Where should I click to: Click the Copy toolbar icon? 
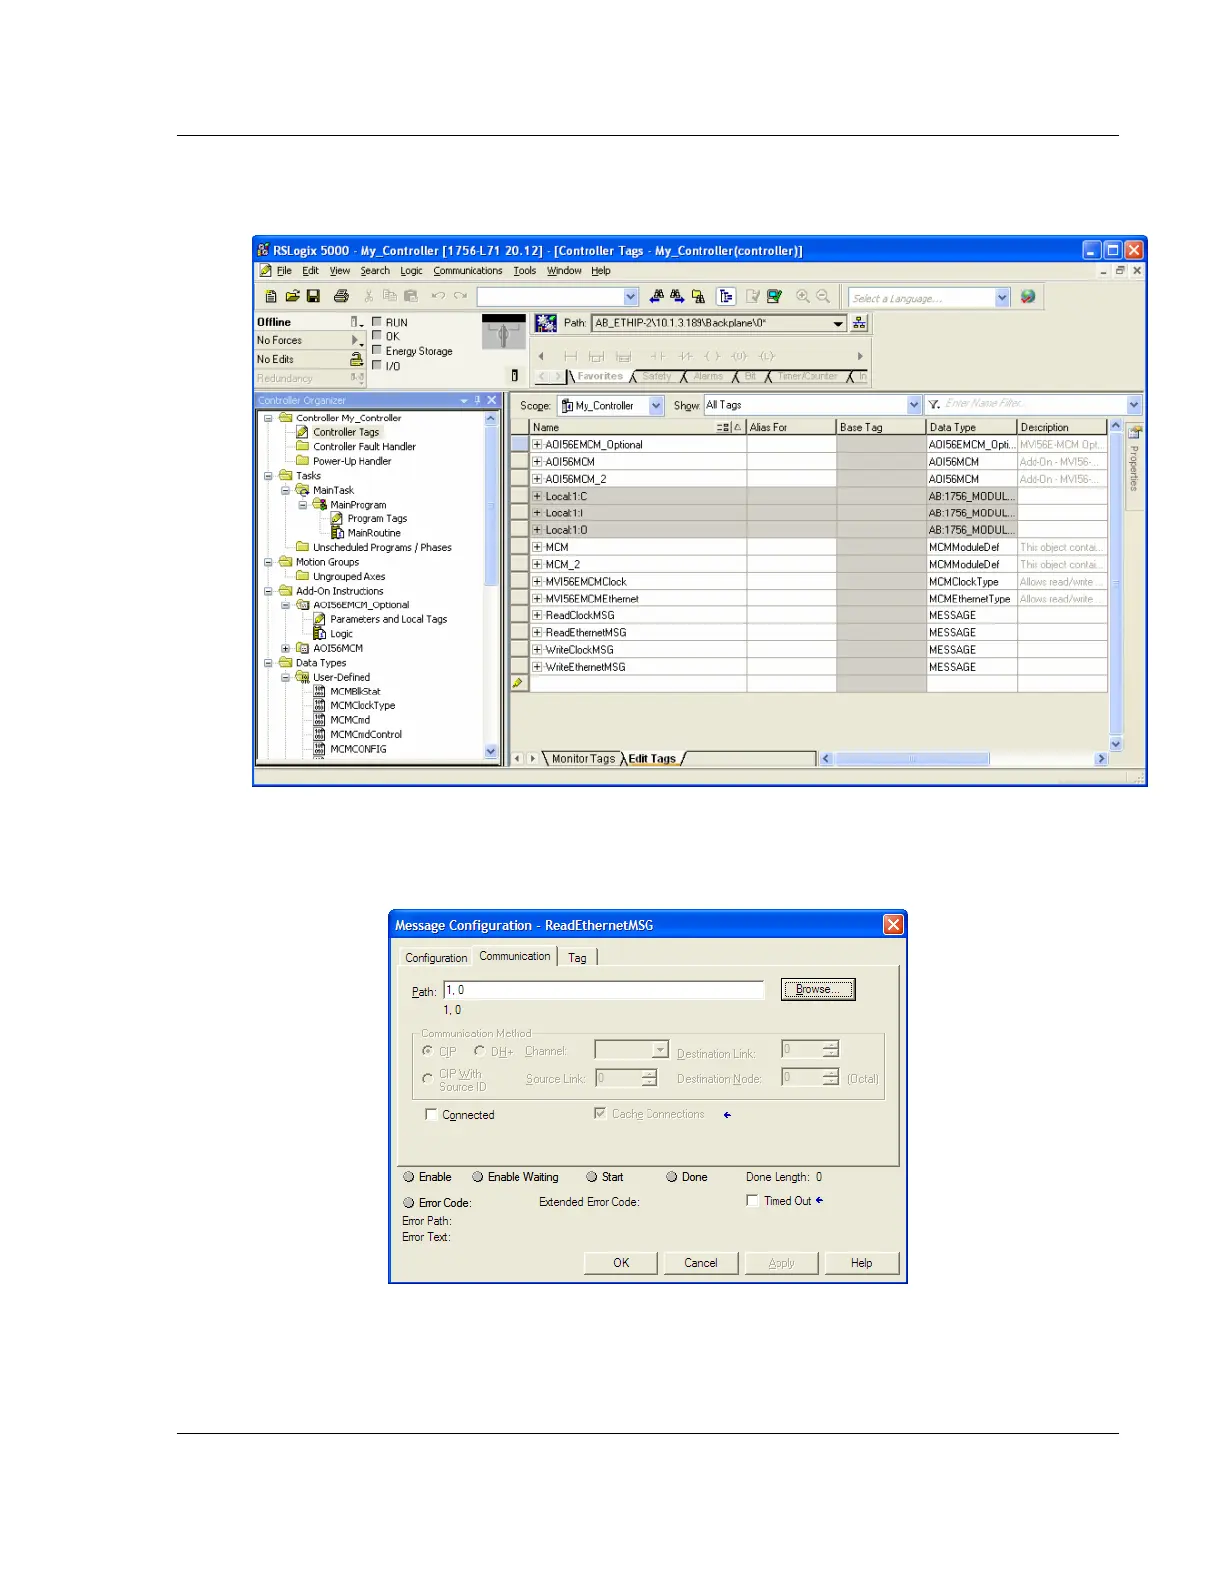(390, 297)
